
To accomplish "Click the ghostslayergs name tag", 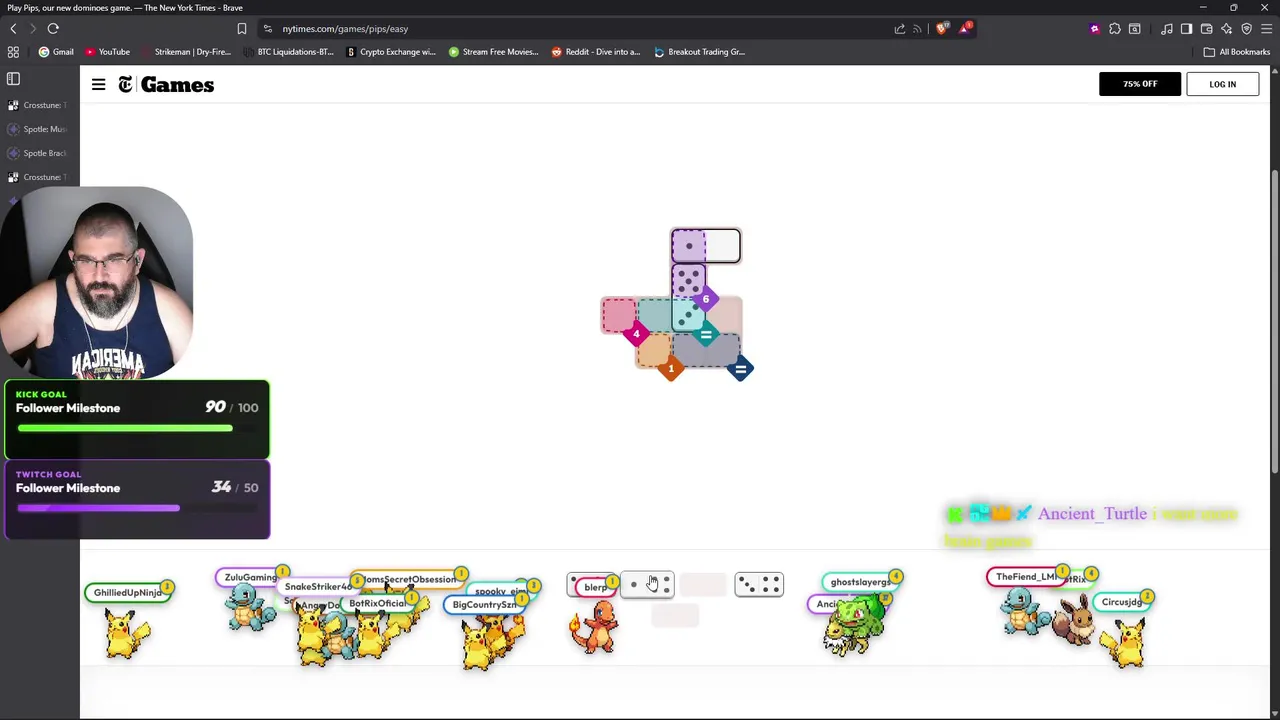I will coord(861,582).
